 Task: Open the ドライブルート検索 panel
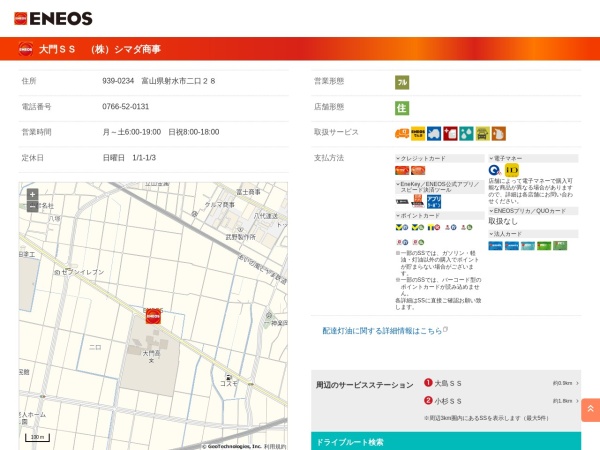click(446, 441)
